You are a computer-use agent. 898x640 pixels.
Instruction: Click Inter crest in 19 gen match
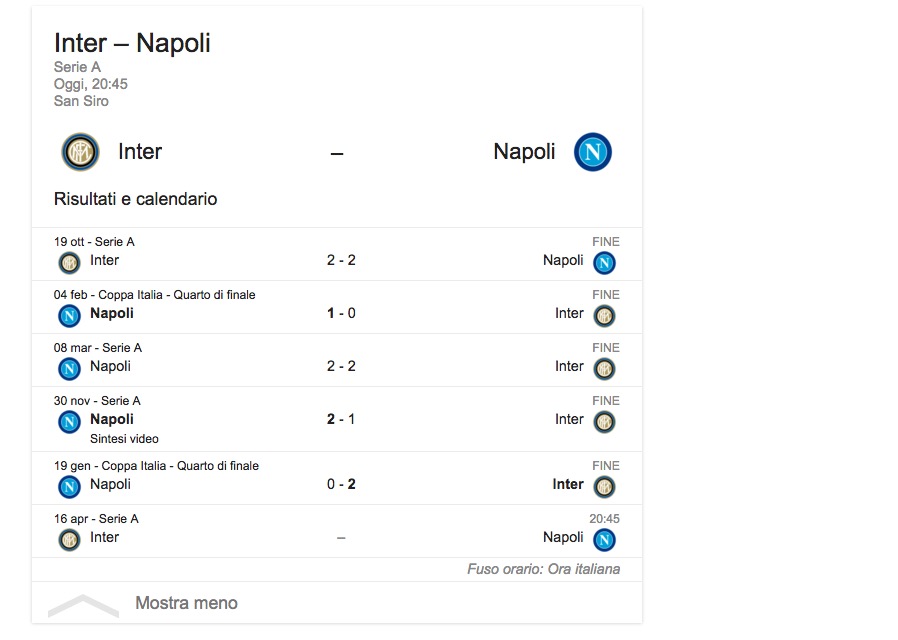pos(604,487)
